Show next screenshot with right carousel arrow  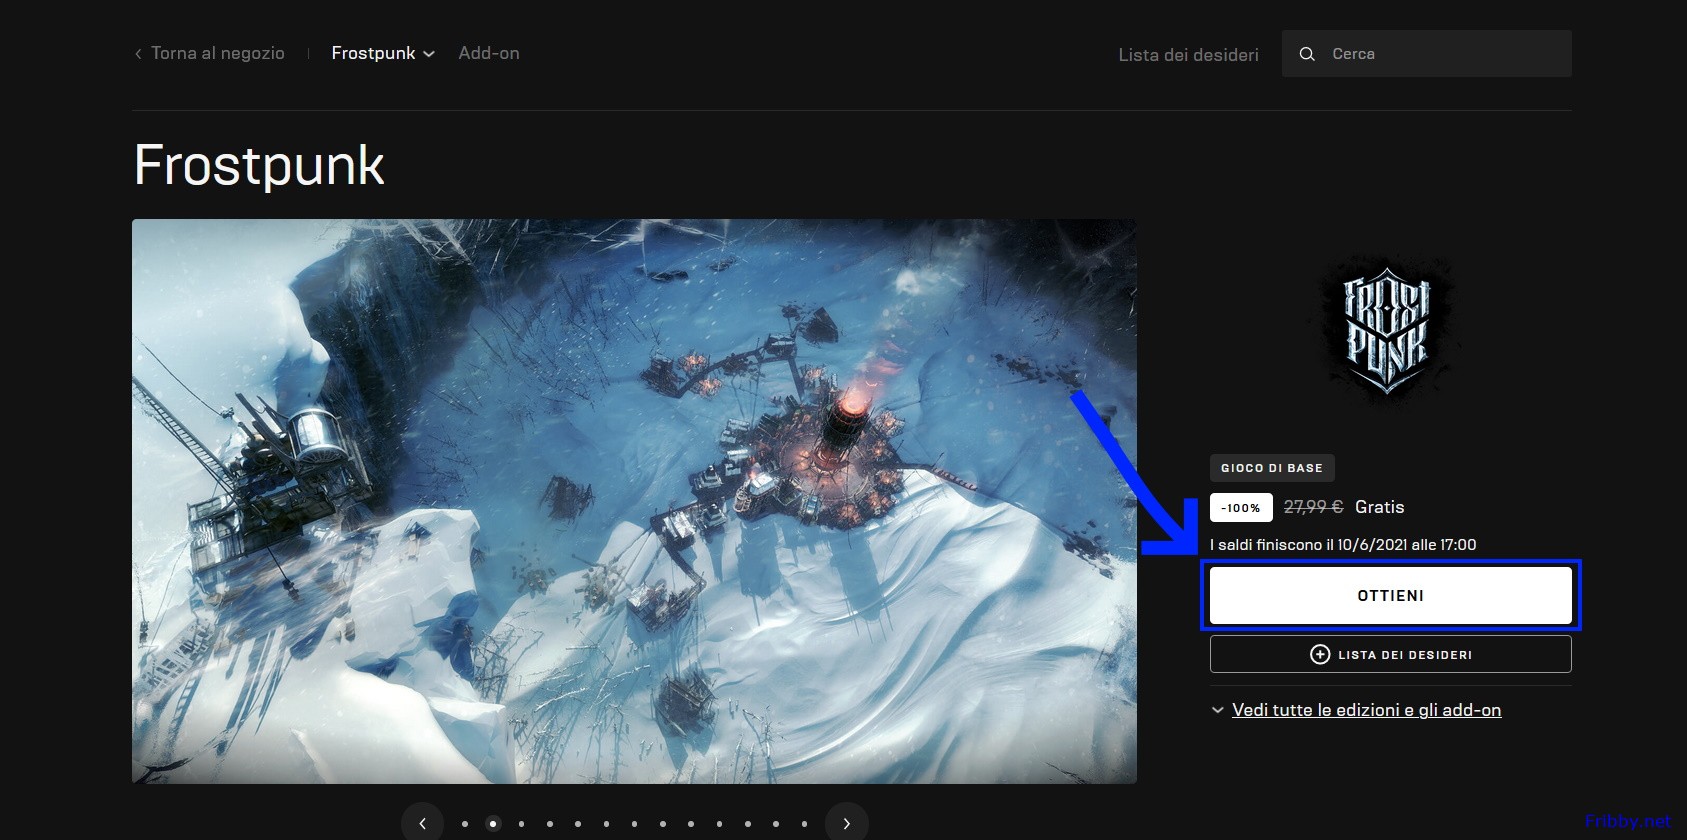[847, 823]
